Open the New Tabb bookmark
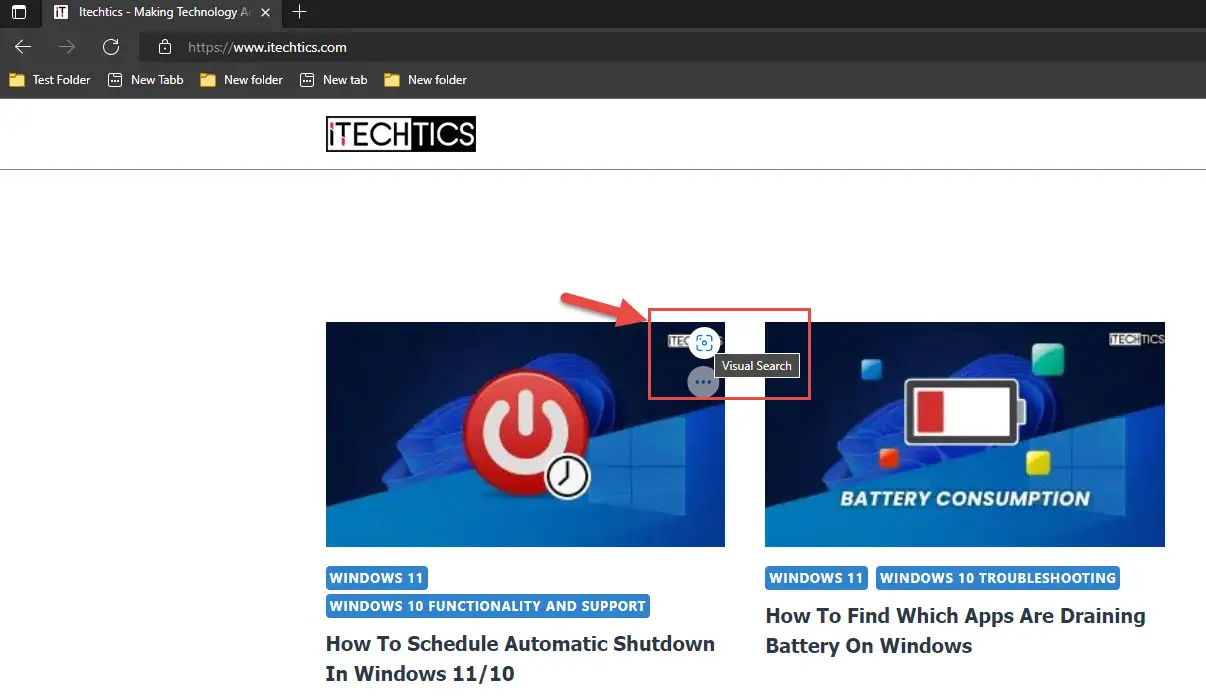The image size is (1206, 699). coord(146,80)
